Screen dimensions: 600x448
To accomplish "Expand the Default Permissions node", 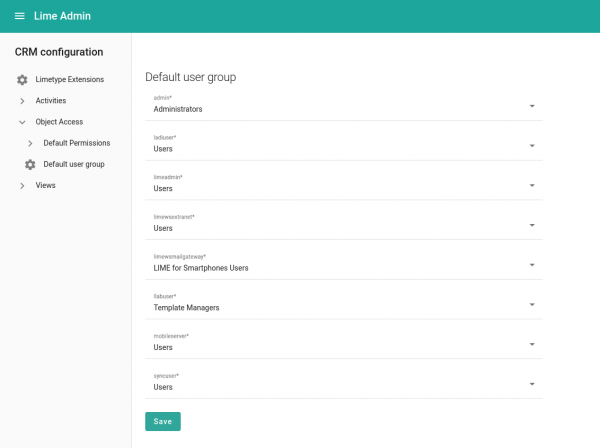I will pos(30,143).
